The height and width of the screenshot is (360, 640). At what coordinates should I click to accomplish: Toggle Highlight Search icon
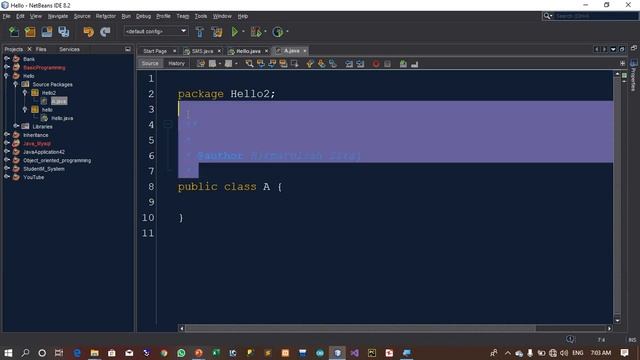[283, 64]
